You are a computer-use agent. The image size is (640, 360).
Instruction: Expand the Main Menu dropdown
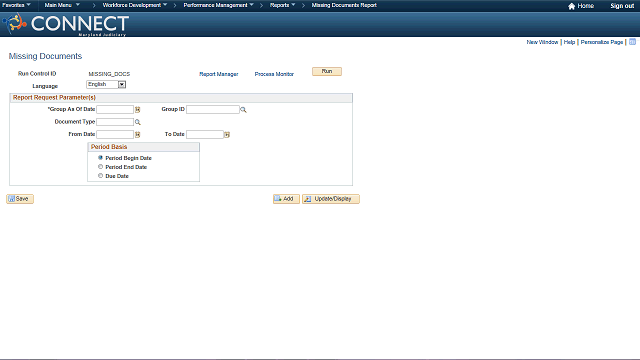click(x=62, y=5)
